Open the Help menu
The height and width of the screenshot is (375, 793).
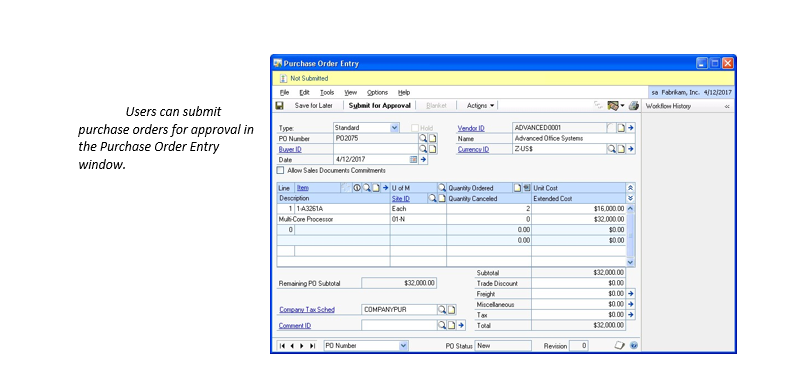[x=404, y=93]
